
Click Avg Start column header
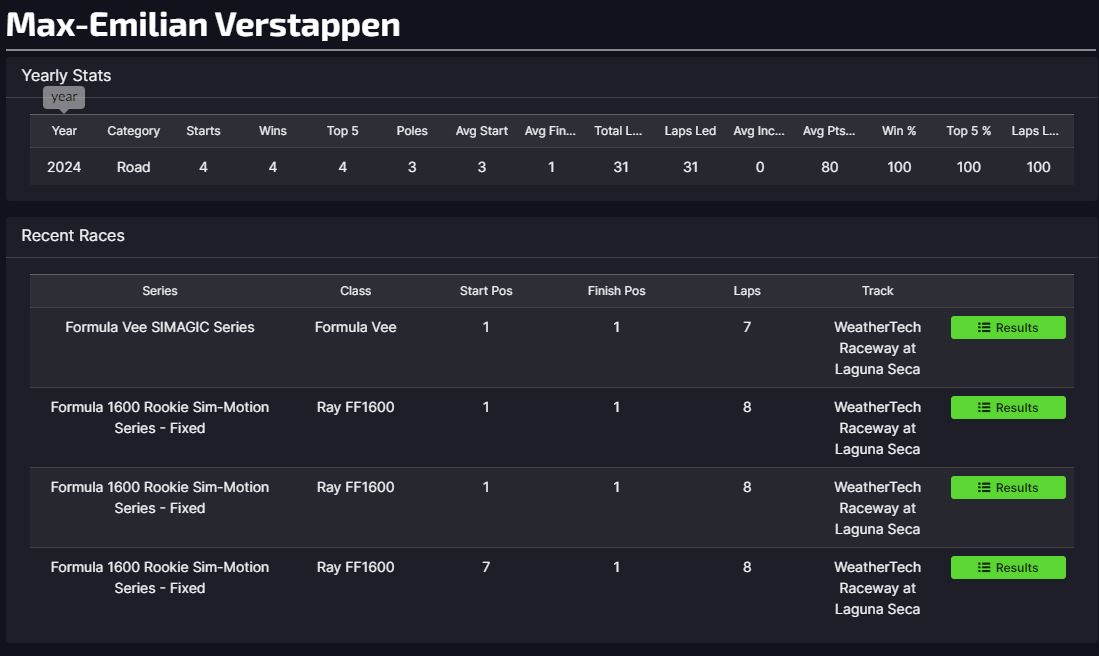482,130
